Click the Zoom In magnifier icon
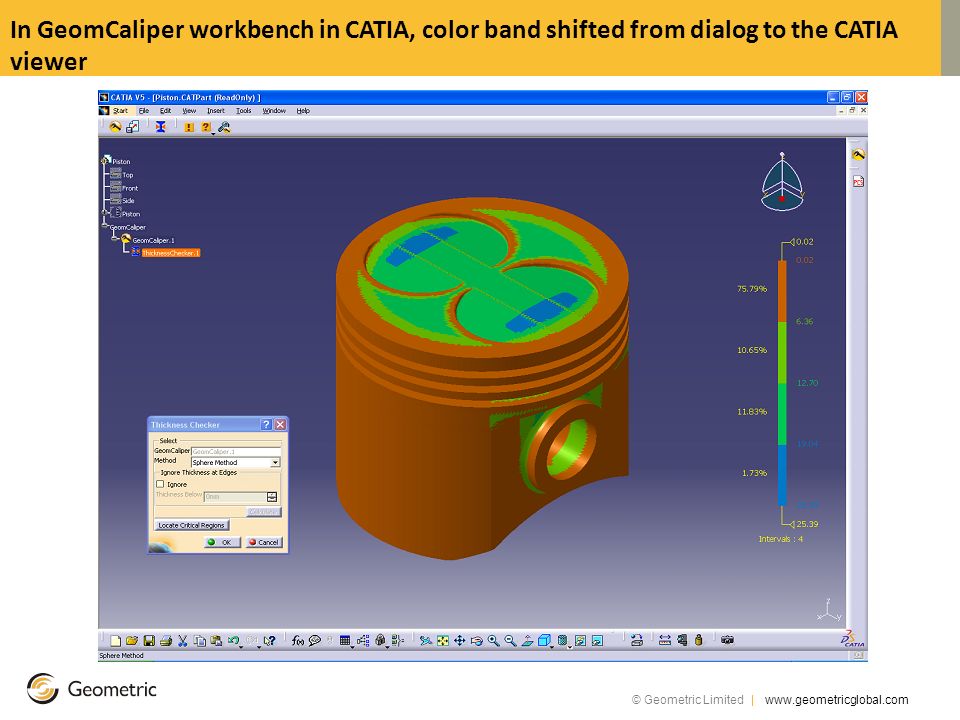This screenshot has width=960, height=720. [493, 640]
